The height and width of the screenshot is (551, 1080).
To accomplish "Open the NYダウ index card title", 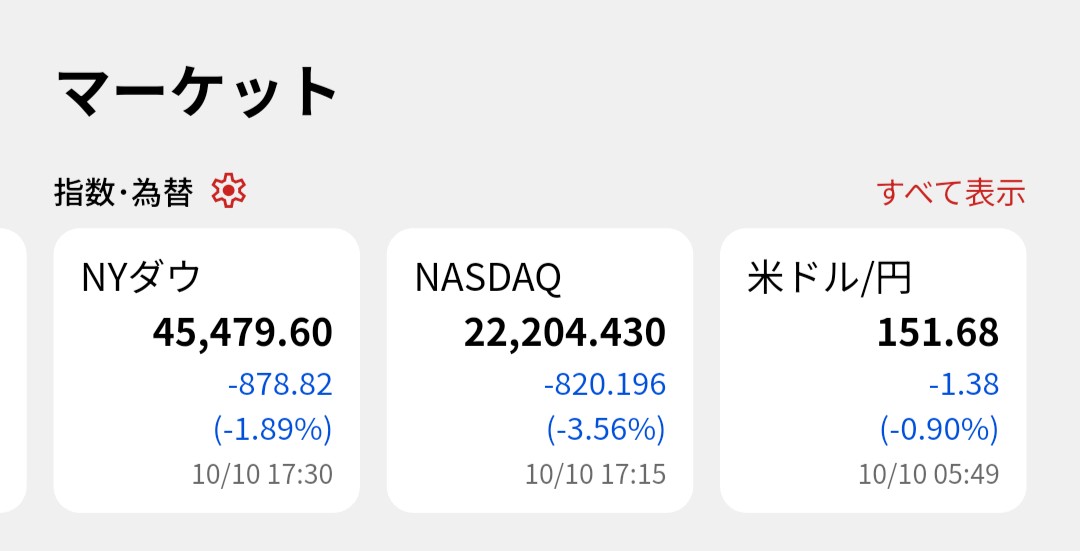I will point(141,278).
